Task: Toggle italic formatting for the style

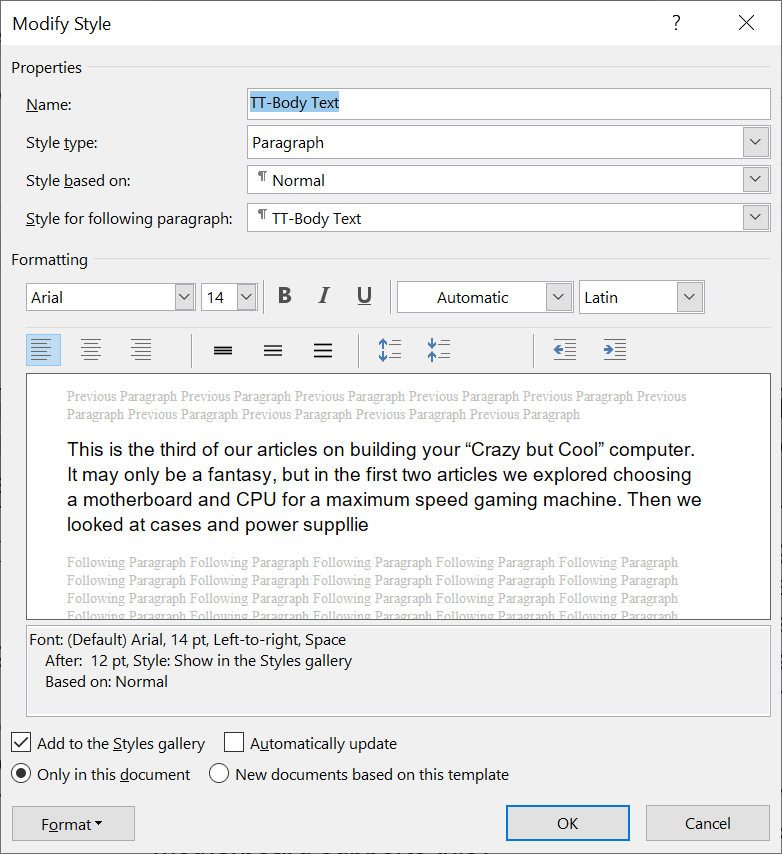Action: pyautogui.click(x=324, y=296)
